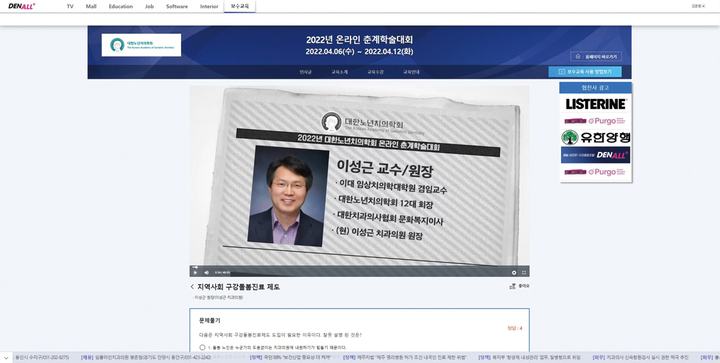Image resolution: width=720 pixels, height=363 pixels.
Task: Open the Yuhan 유한양행 sponsor banner
Action: point(596,137)
